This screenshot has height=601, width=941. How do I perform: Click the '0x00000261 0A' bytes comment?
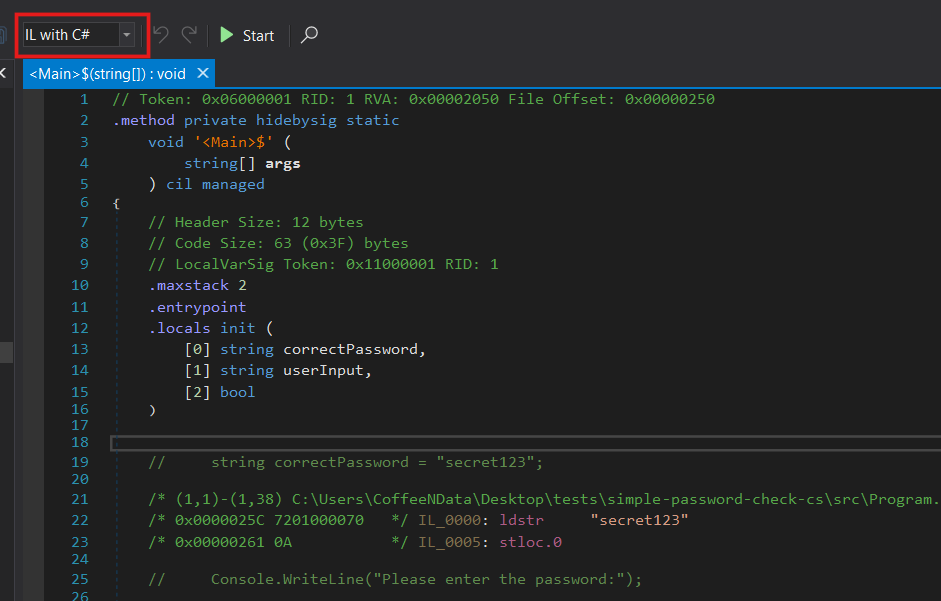278,542
